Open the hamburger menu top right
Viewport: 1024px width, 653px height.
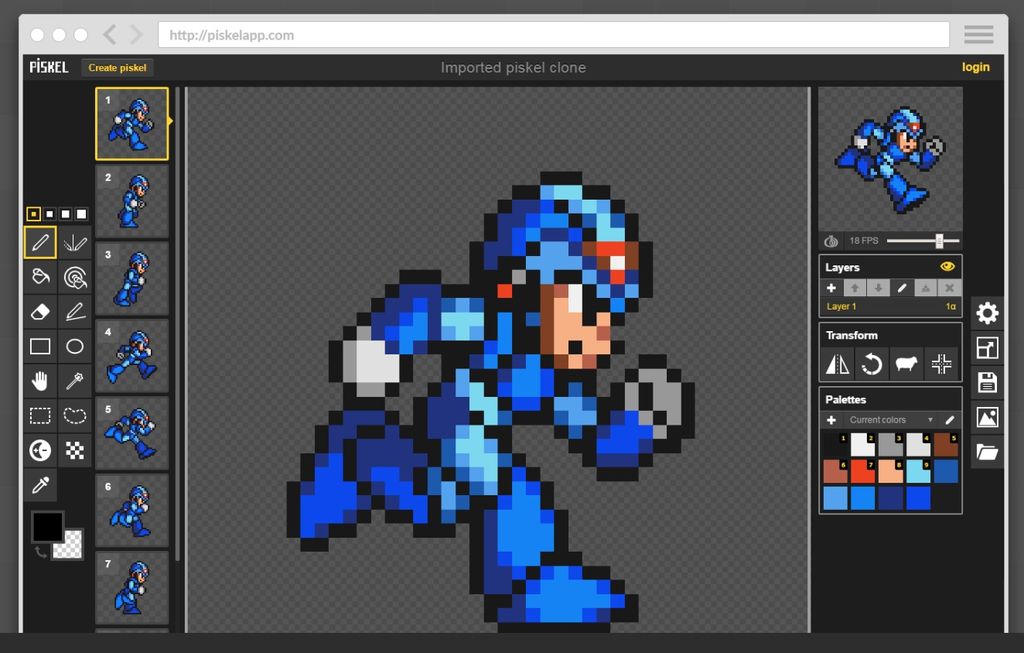pos(977,33)
